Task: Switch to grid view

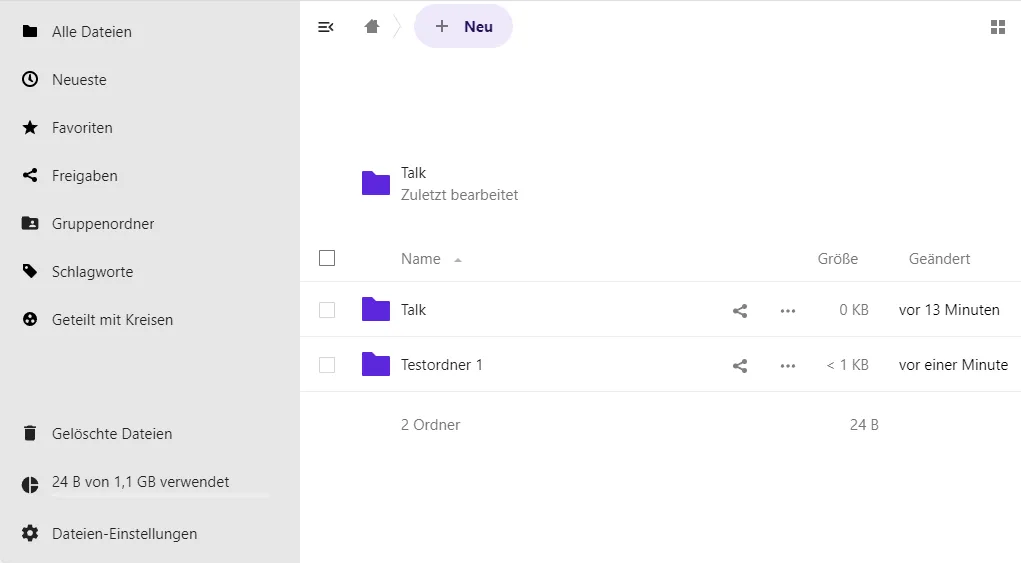Action: [997, 27]
